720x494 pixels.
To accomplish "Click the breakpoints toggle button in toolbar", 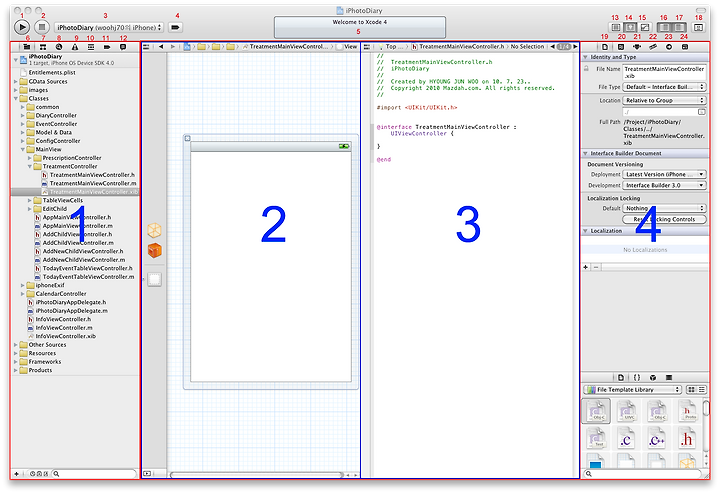I will 175,28.
